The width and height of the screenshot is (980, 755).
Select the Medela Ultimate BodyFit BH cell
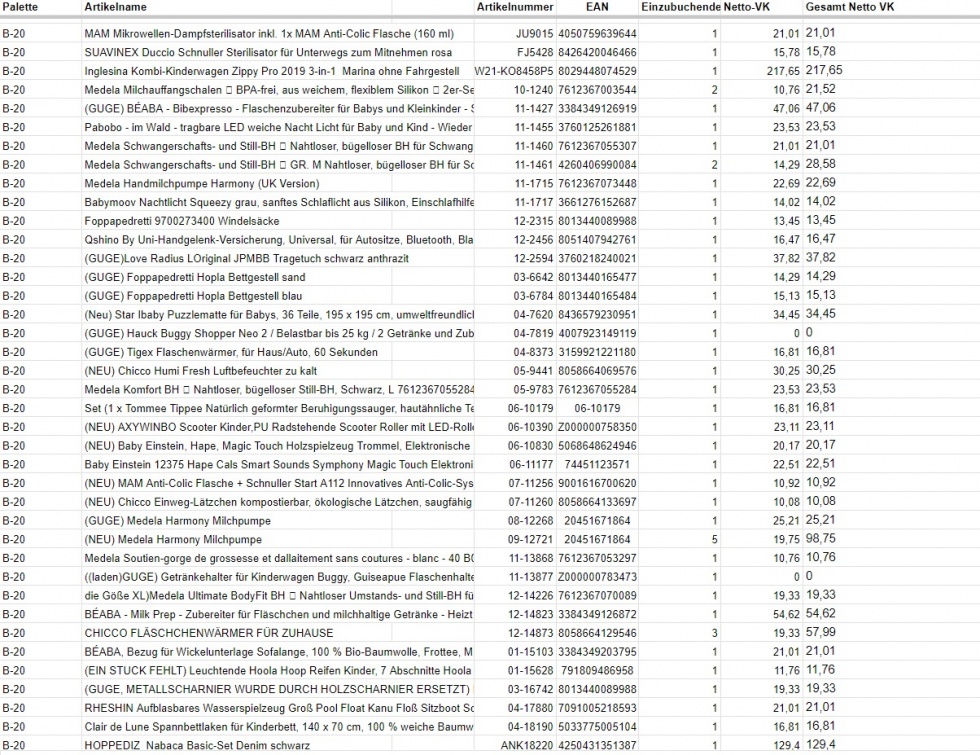(x=279, y=596)
